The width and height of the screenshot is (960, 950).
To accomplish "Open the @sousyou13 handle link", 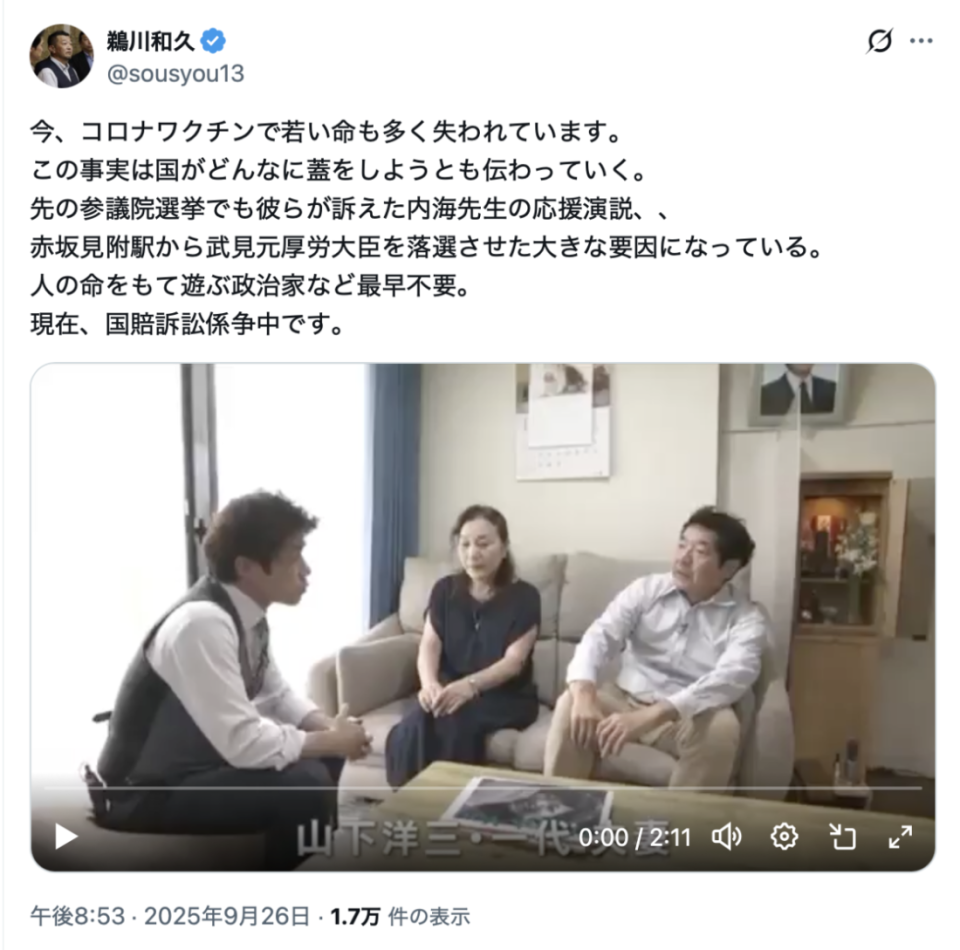I will click(x=176, y=73).
